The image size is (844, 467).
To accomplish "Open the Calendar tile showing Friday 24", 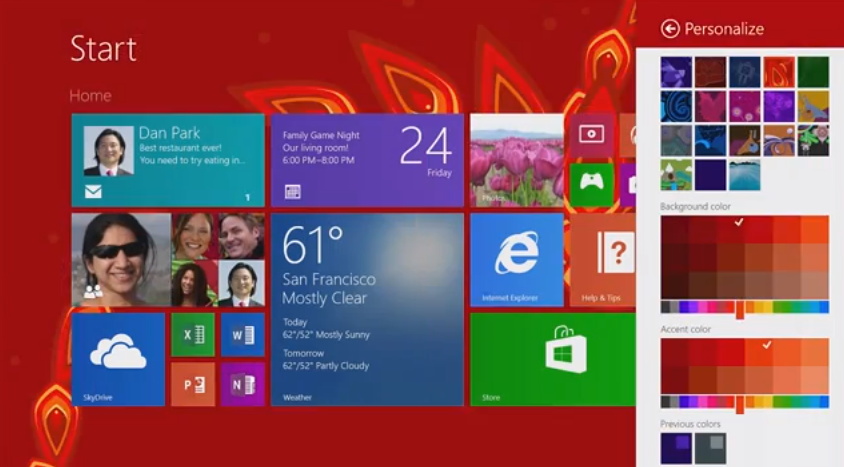I will tap(367, 160).
